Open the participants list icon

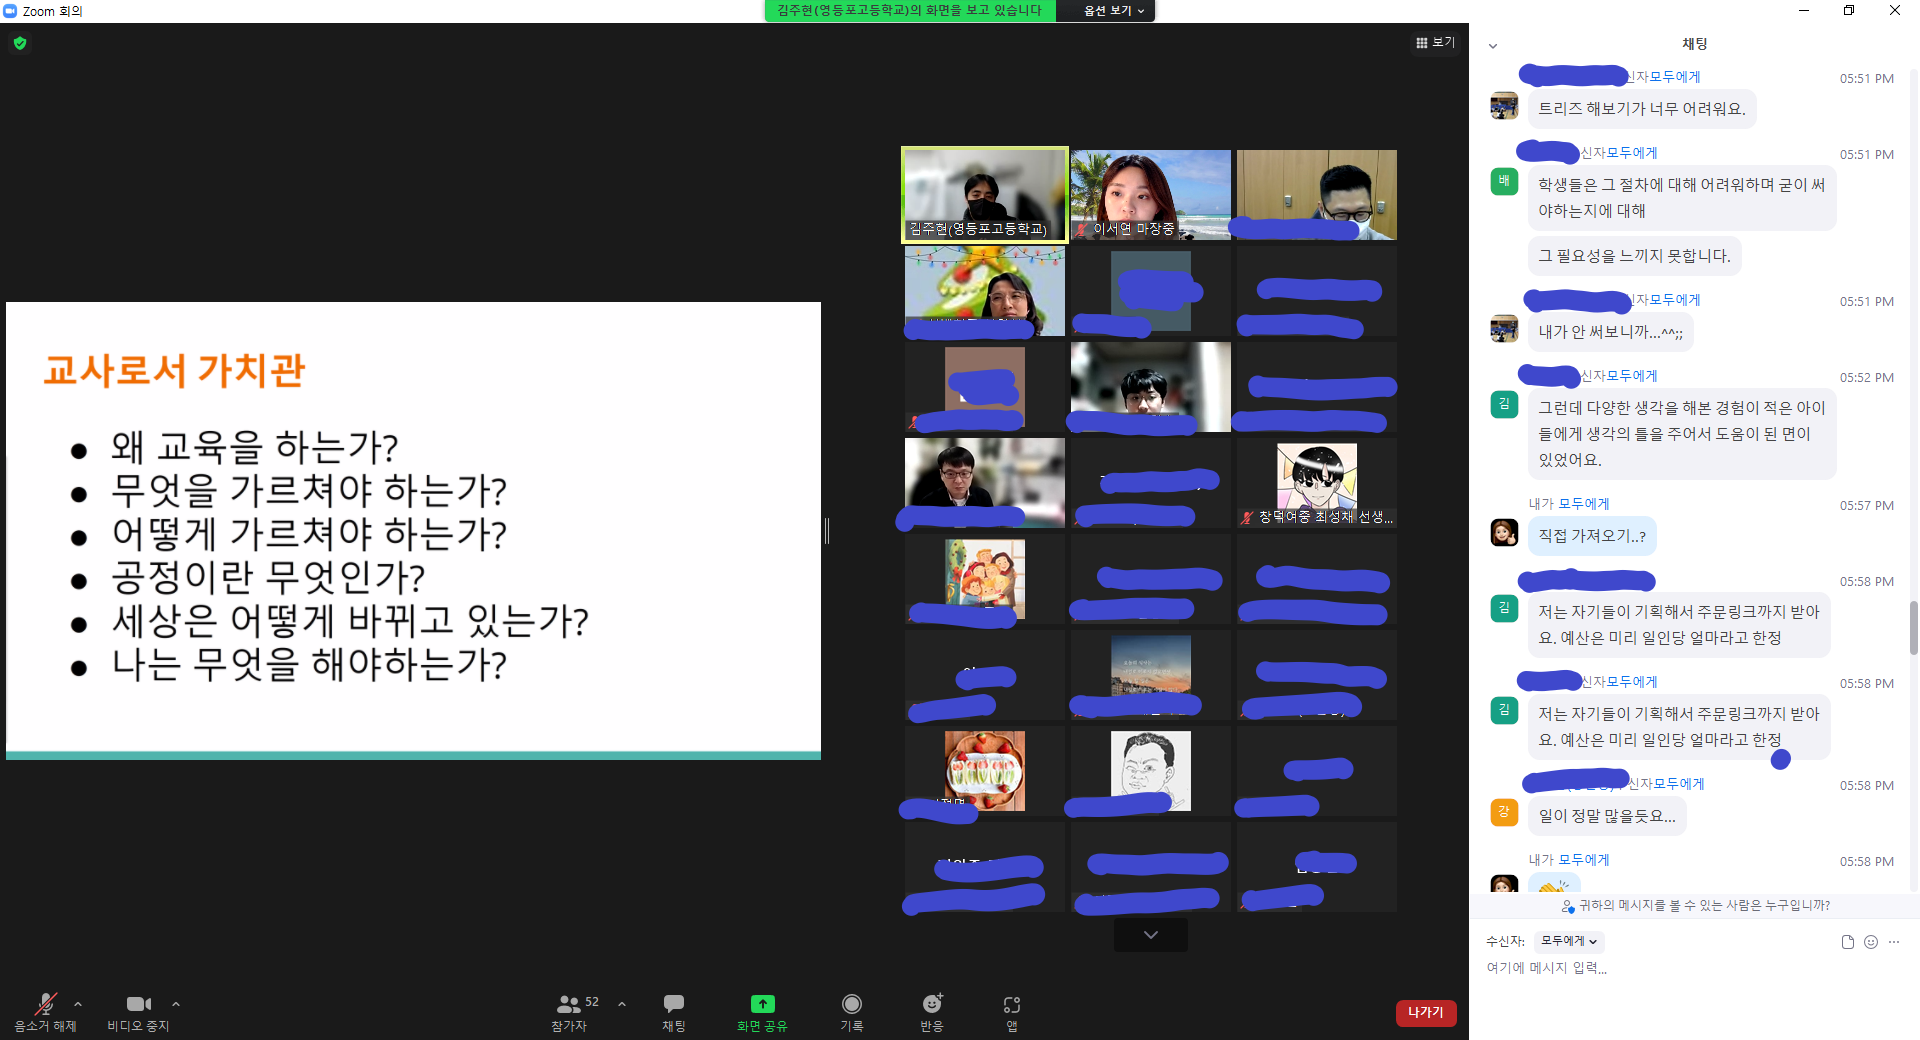569,1004
